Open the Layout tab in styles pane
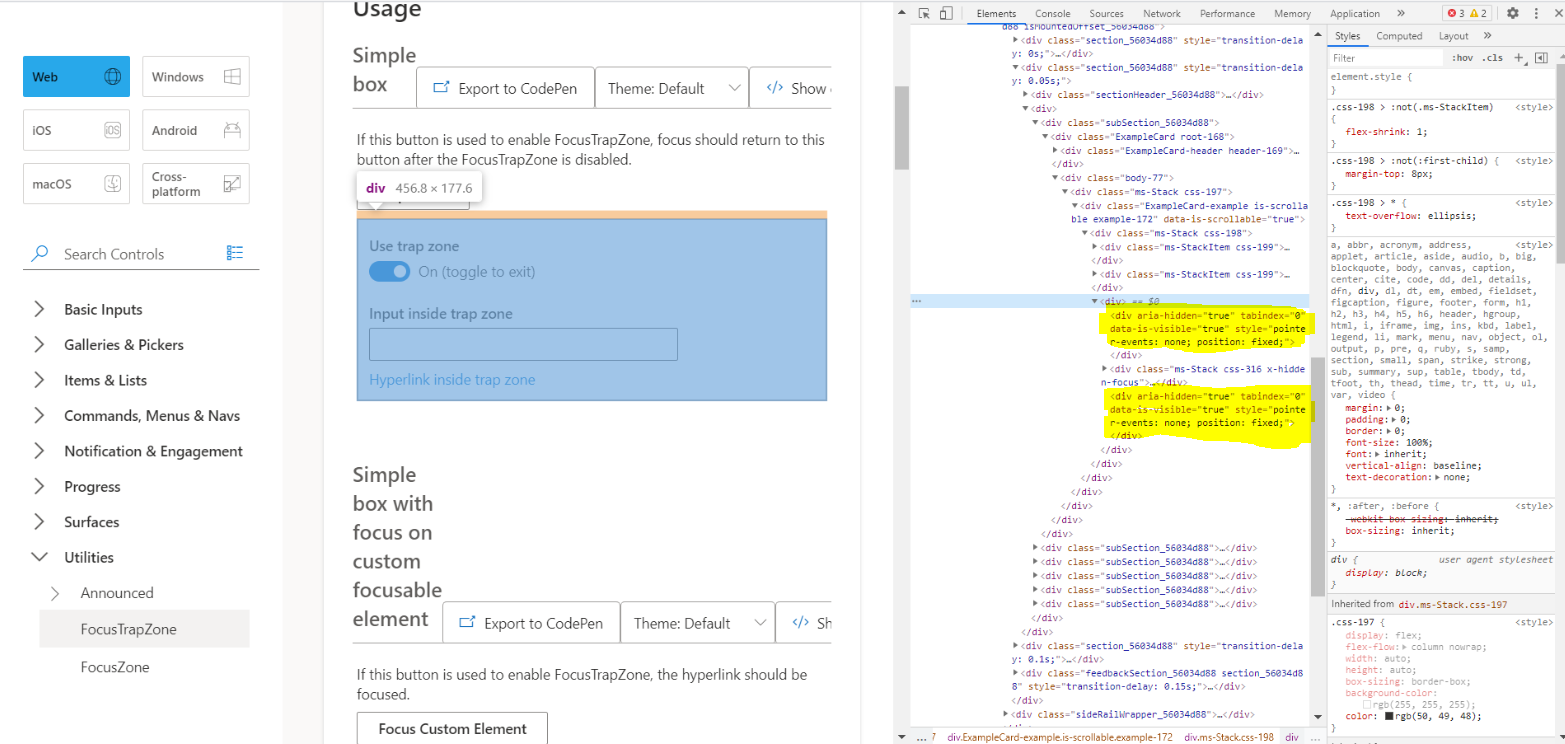The image size is (1565, 744). [x=1454, y=36]
